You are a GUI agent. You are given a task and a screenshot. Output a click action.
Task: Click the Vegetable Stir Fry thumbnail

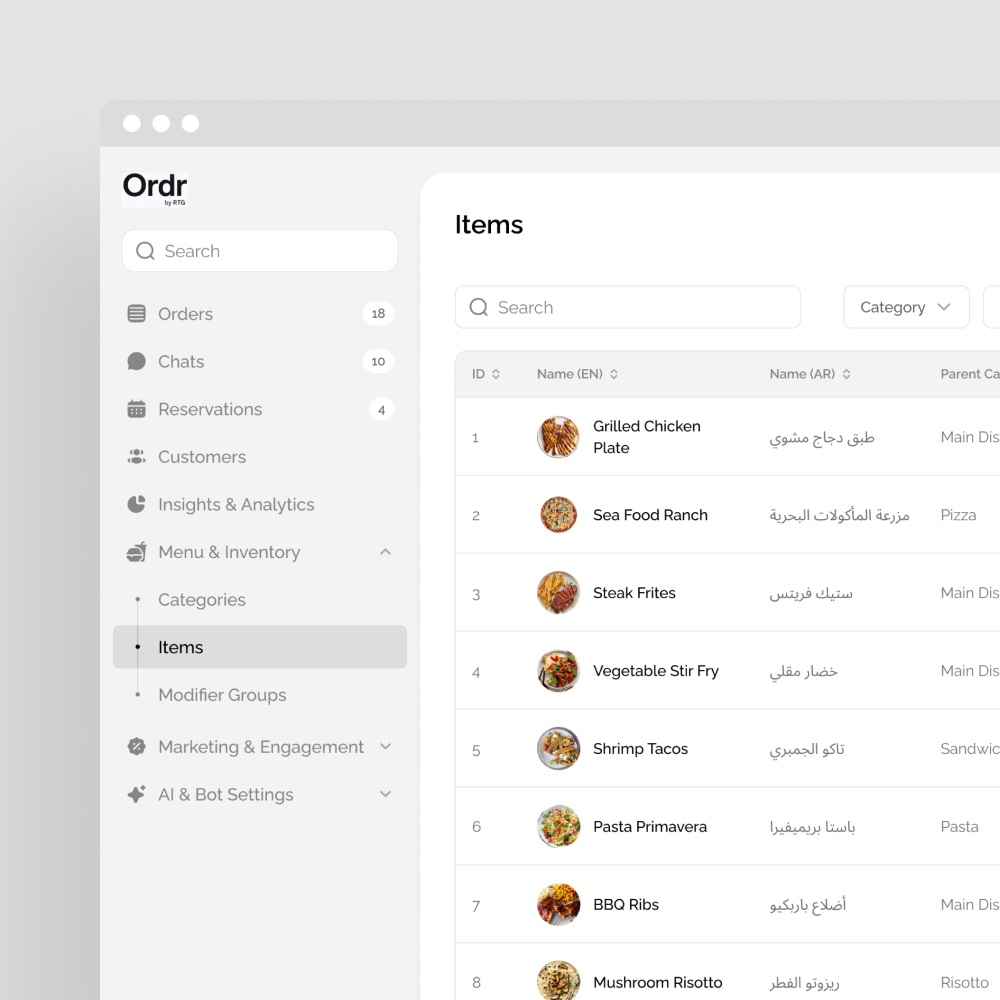(558, 671)
